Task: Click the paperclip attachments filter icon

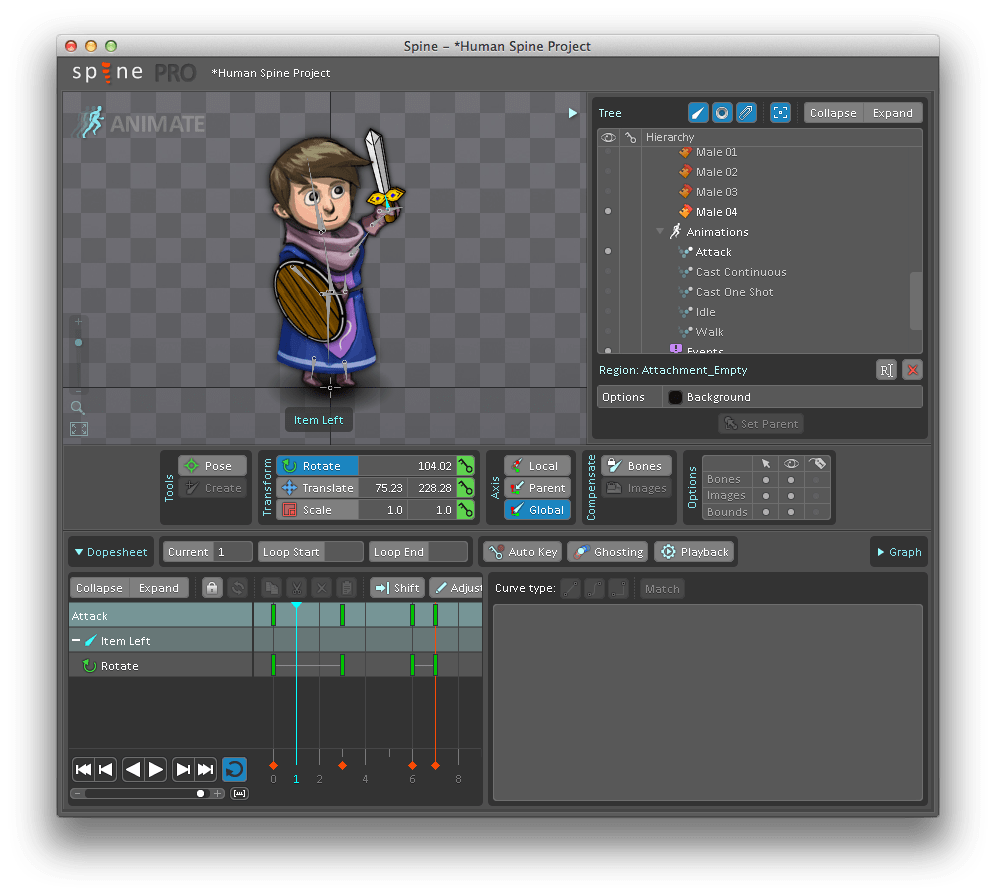Action: click(746, 113)
